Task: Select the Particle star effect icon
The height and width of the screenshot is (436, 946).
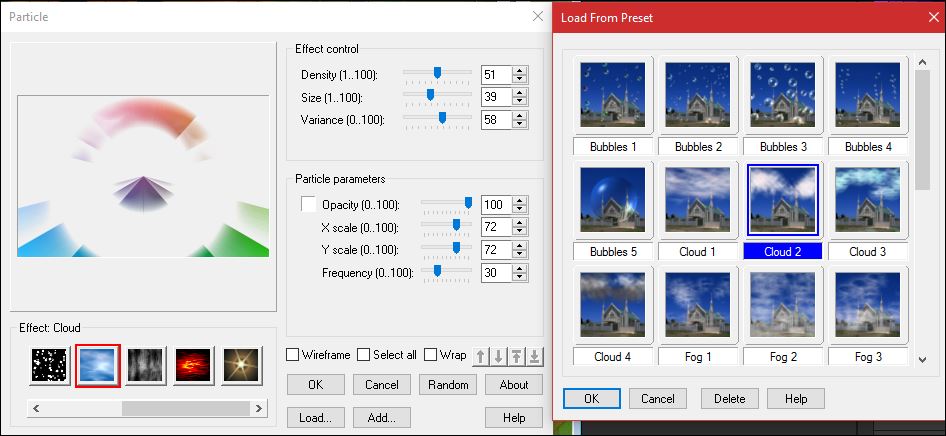Action: click(49, 365)
